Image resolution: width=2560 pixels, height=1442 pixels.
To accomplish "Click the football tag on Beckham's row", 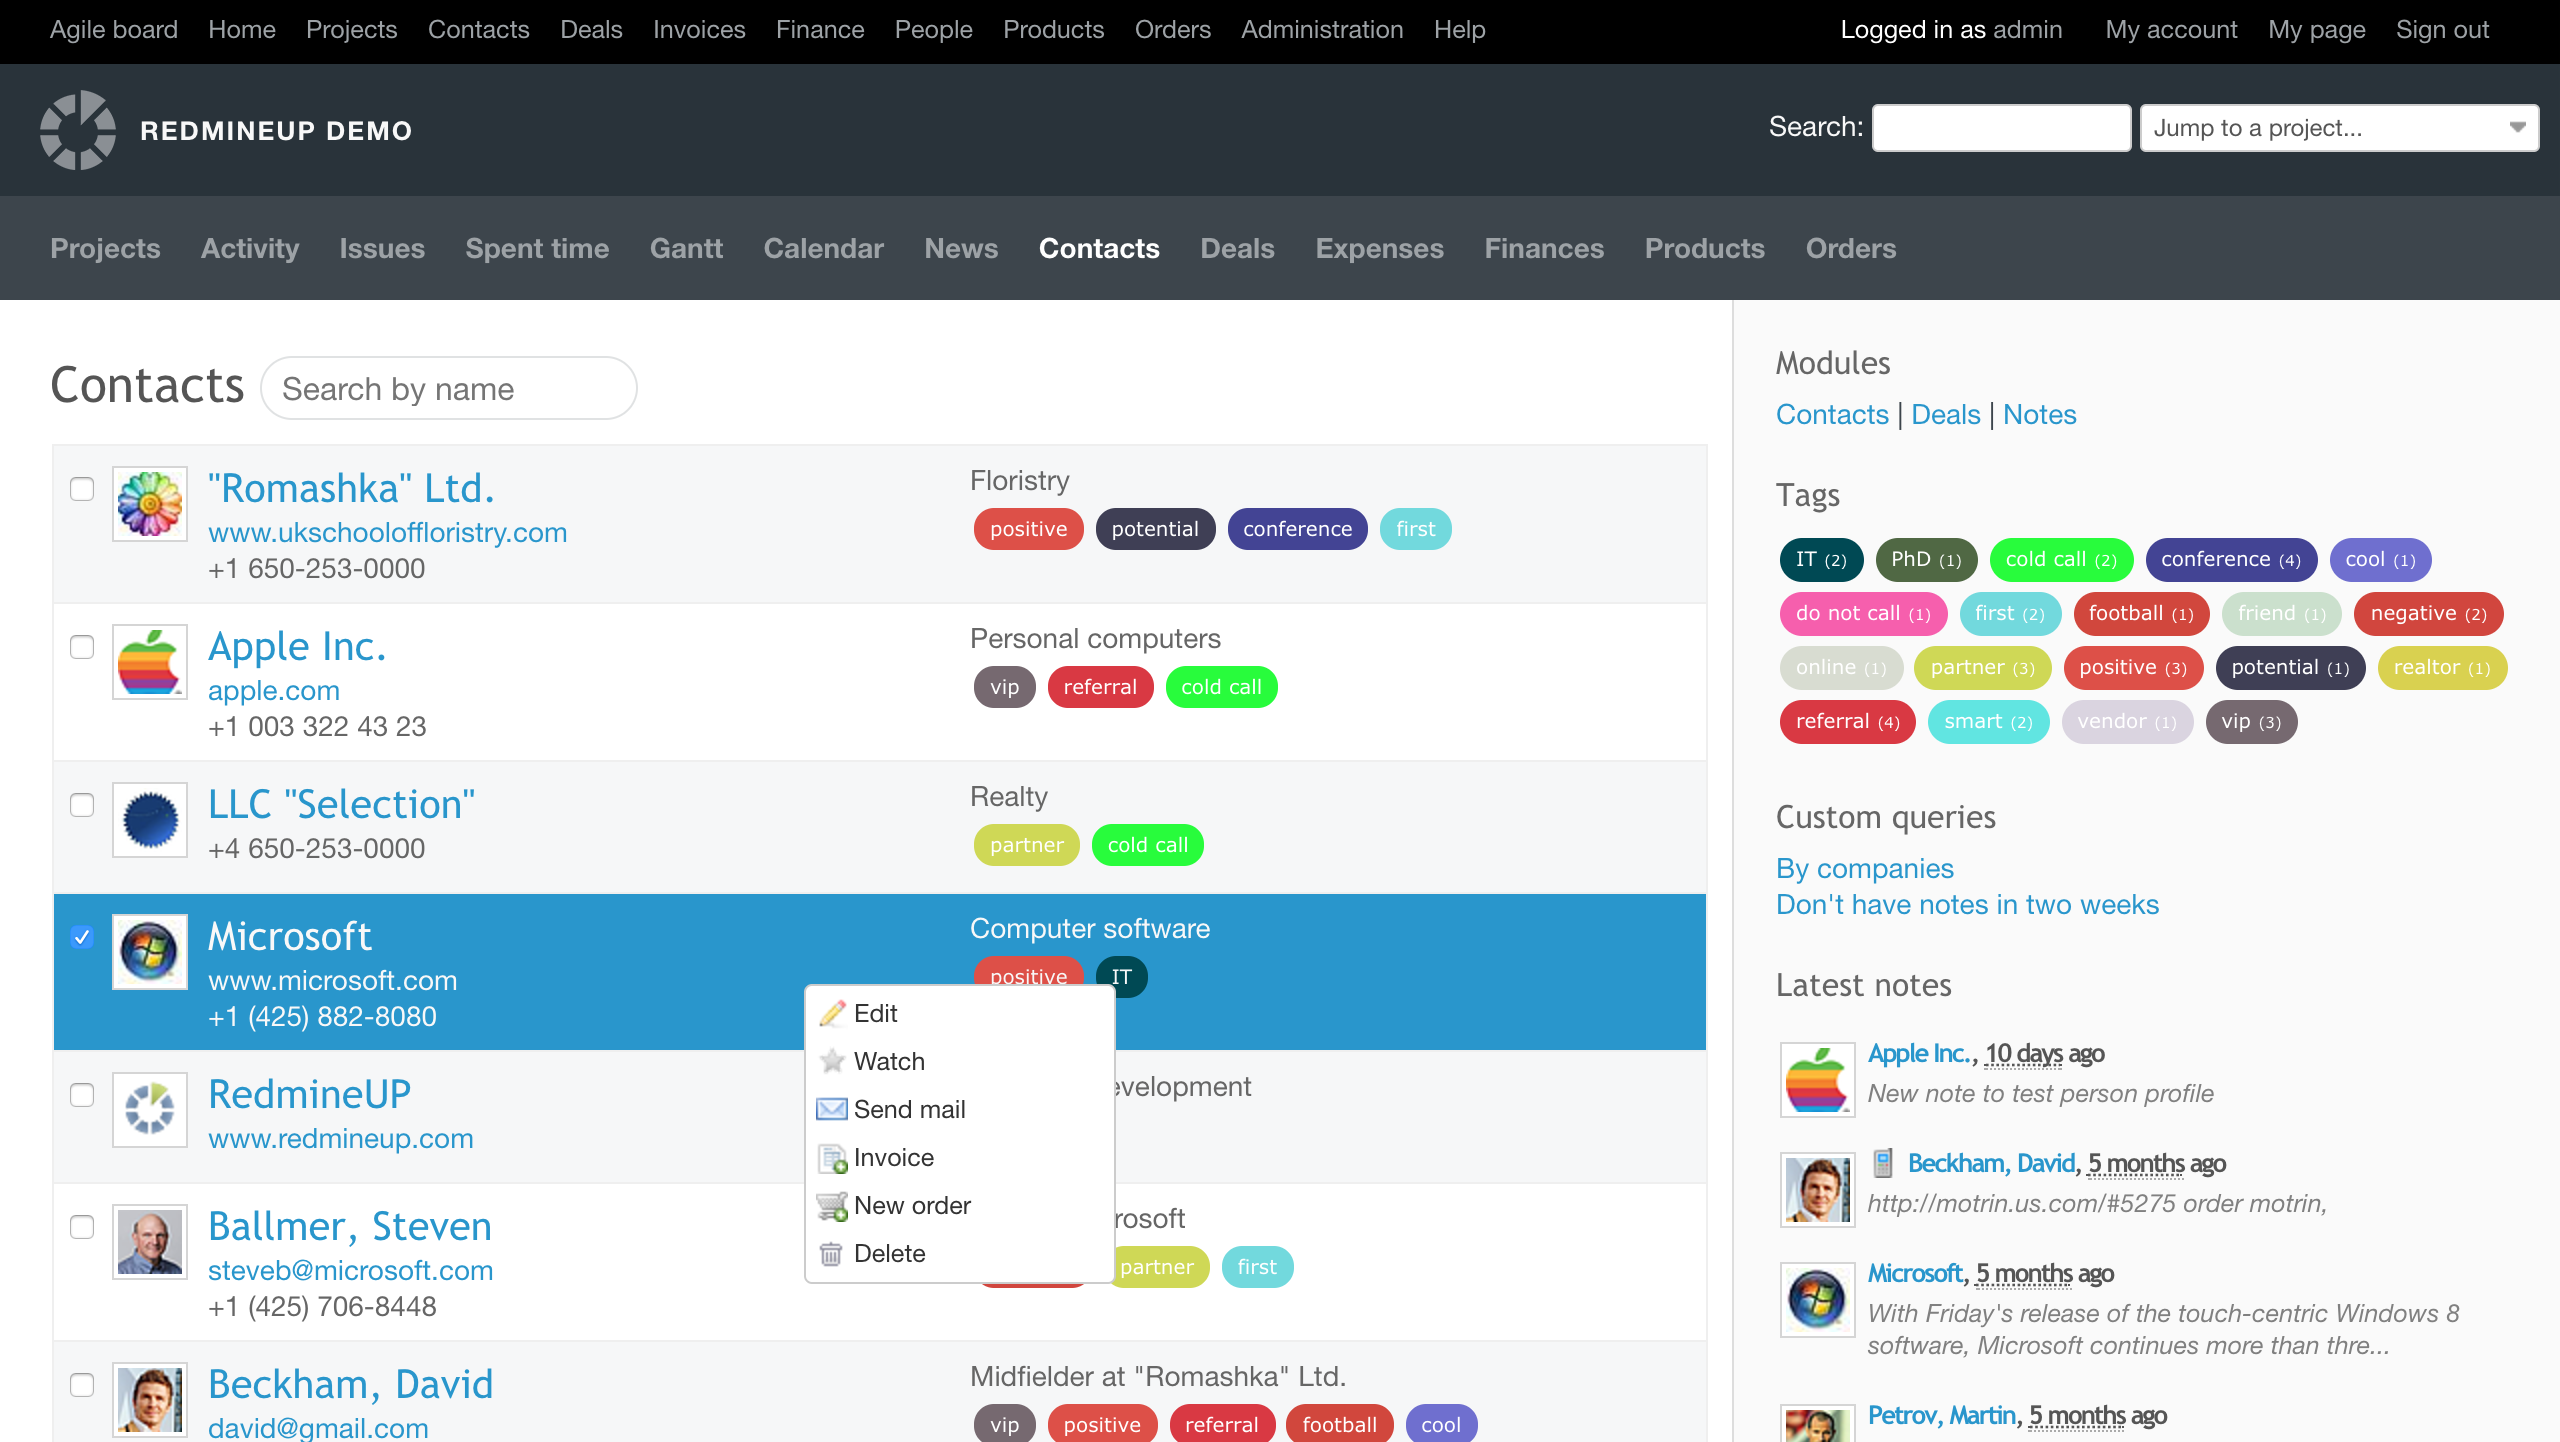I will (1339, 1424).
